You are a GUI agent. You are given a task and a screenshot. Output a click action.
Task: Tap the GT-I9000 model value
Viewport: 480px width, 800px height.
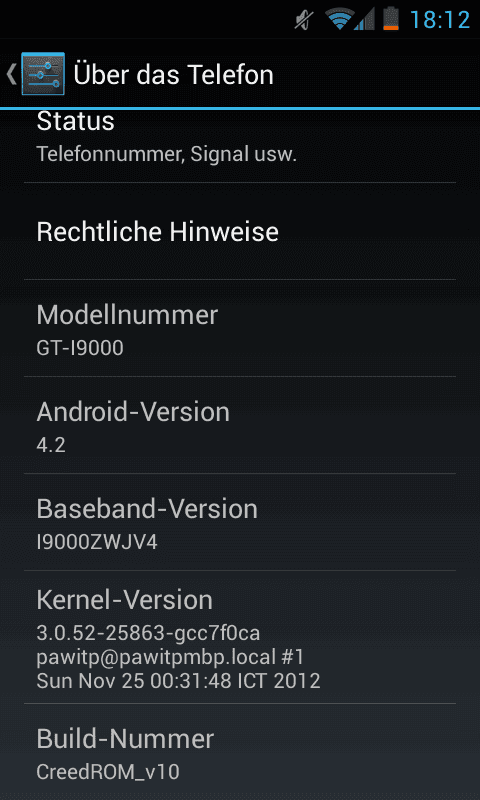[x=80, y=348]
